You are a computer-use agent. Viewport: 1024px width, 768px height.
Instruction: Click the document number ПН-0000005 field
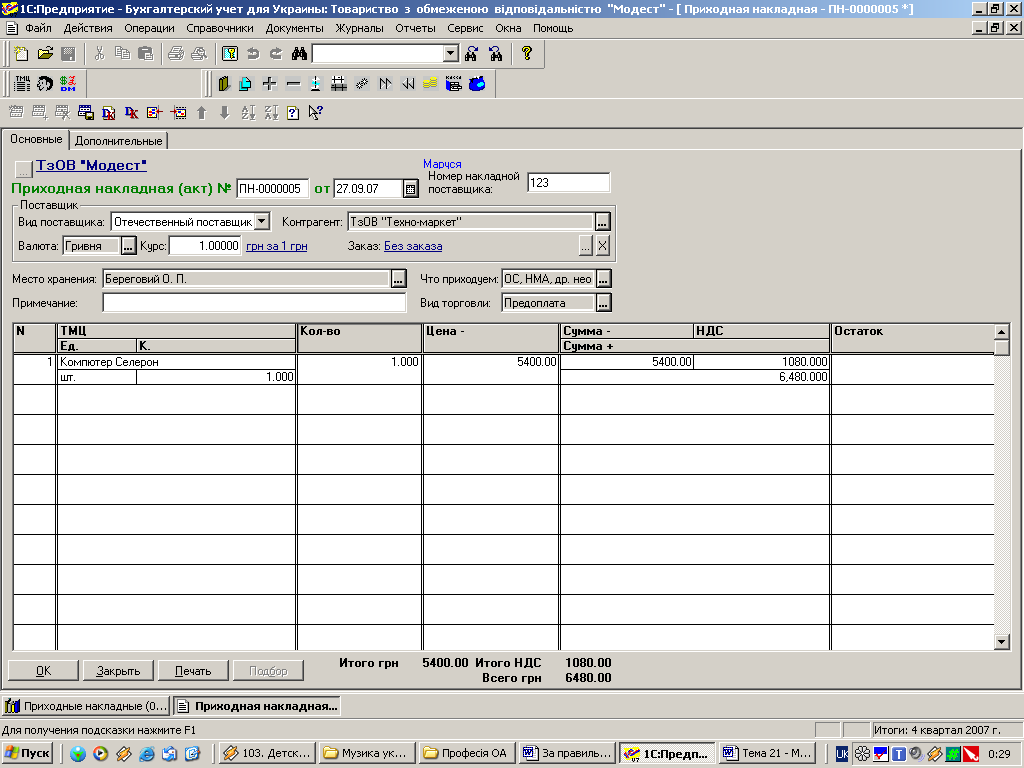pyautogui.click(x=272, y=189)
